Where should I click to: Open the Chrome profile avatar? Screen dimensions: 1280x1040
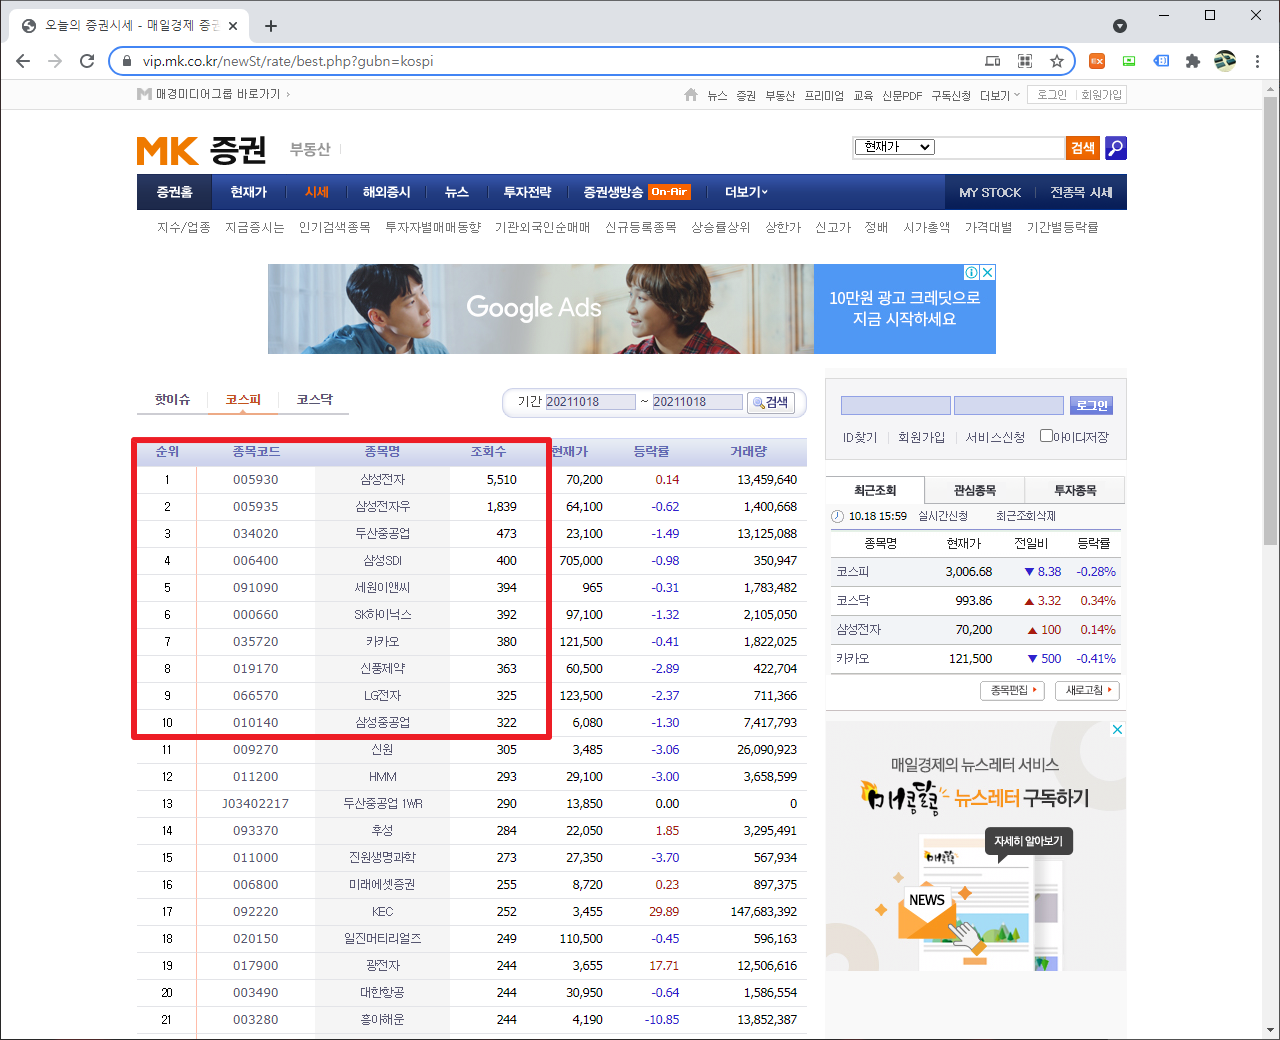pos(1225,61)
